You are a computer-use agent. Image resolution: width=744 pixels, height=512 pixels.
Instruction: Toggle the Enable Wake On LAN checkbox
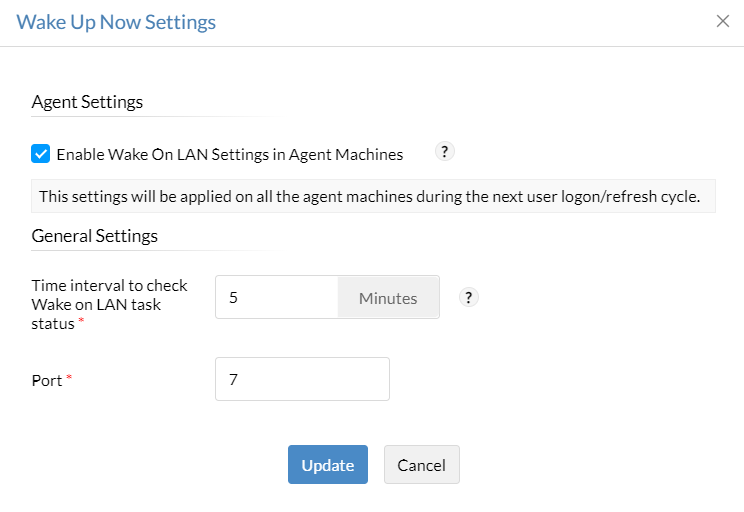tap(40, 154)
